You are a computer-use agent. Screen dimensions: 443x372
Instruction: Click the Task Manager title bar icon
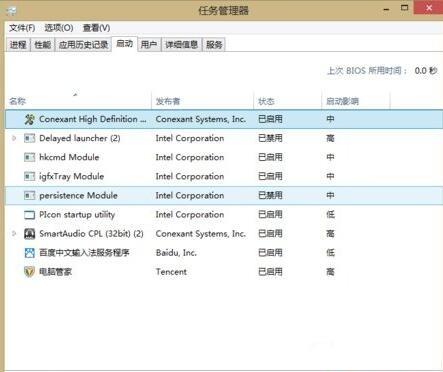(x=11, y=10)
